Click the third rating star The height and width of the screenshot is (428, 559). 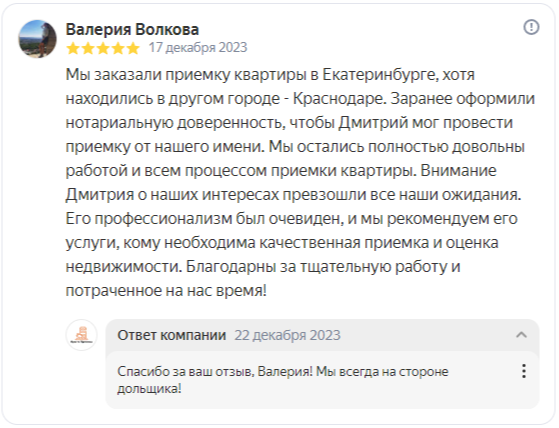click(103, 48)
